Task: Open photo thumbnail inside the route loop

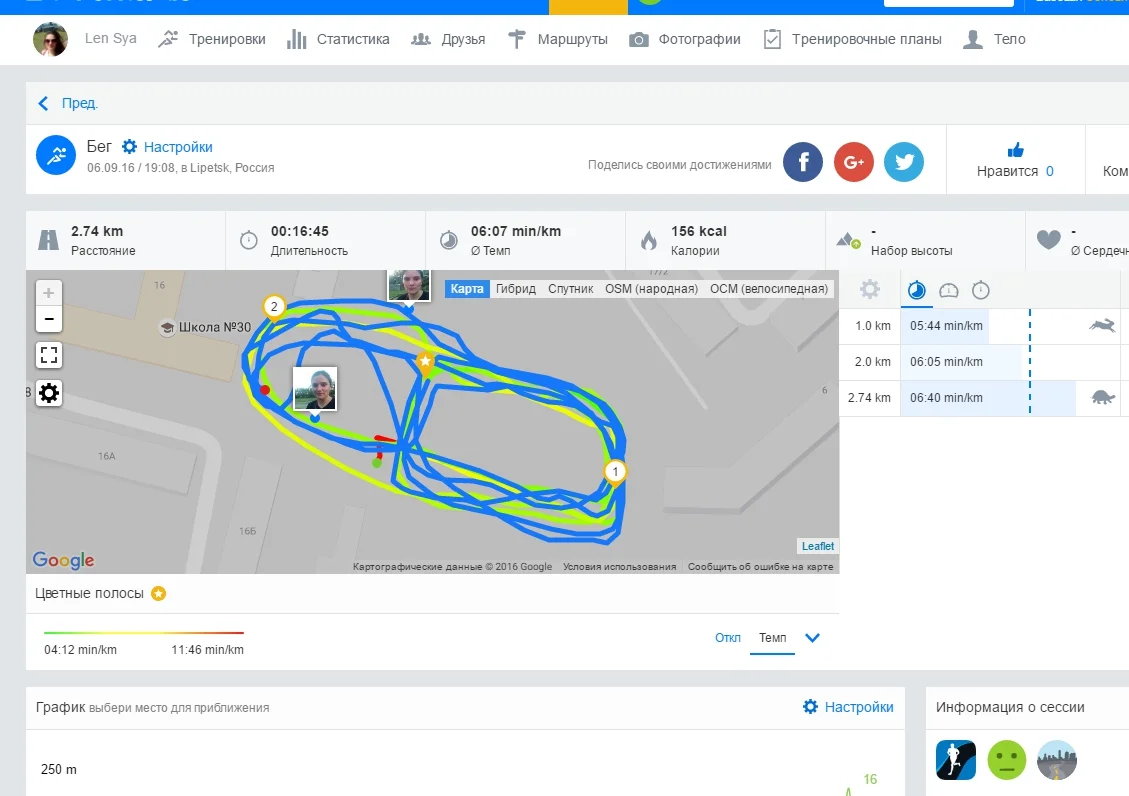Action: (x=315, y=389)
